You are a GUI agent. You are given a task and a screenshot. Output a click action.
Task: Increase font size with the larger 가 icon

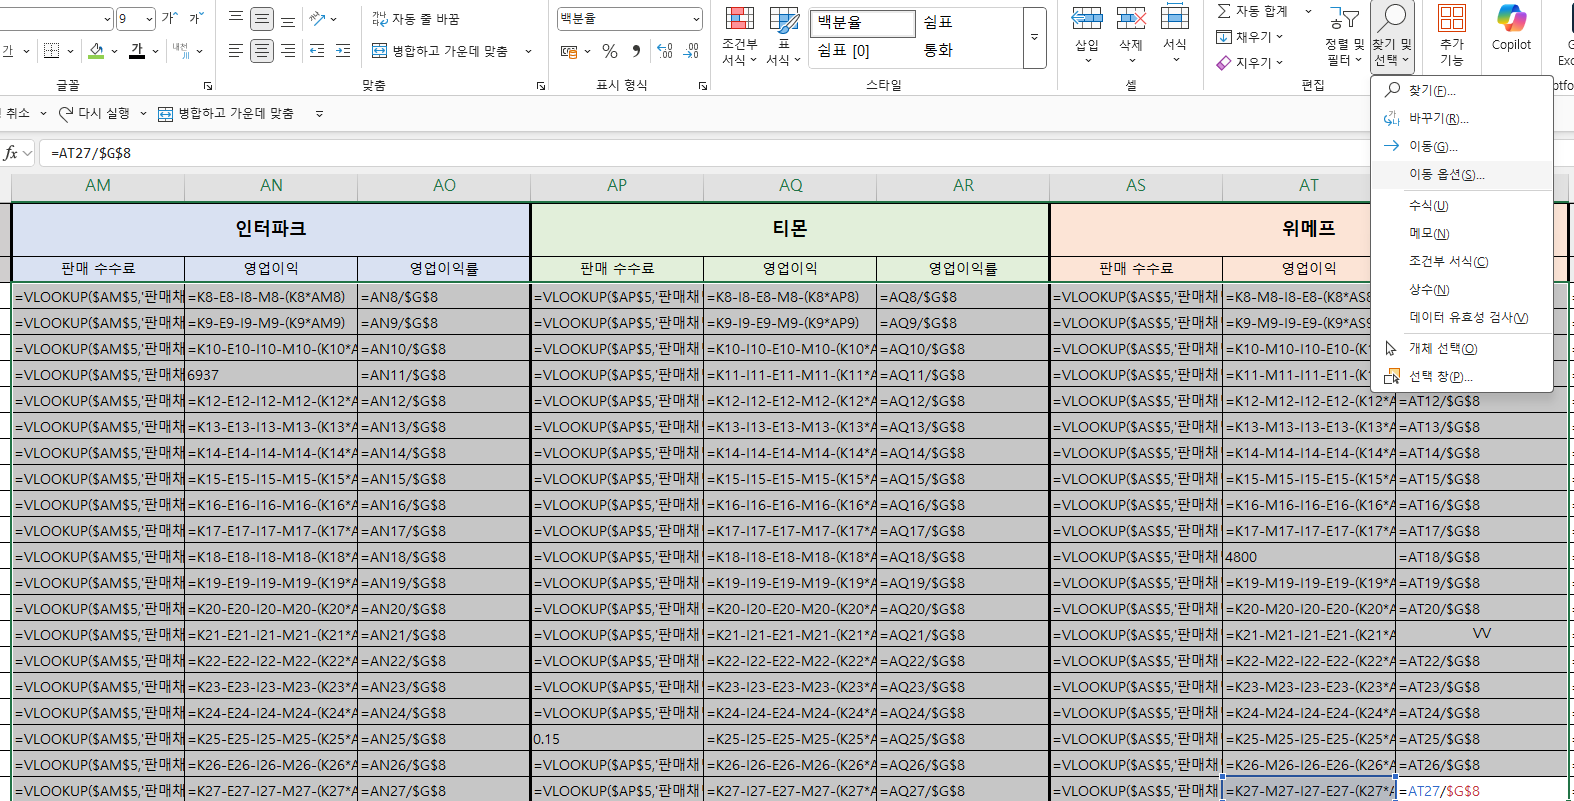(170, 18)
